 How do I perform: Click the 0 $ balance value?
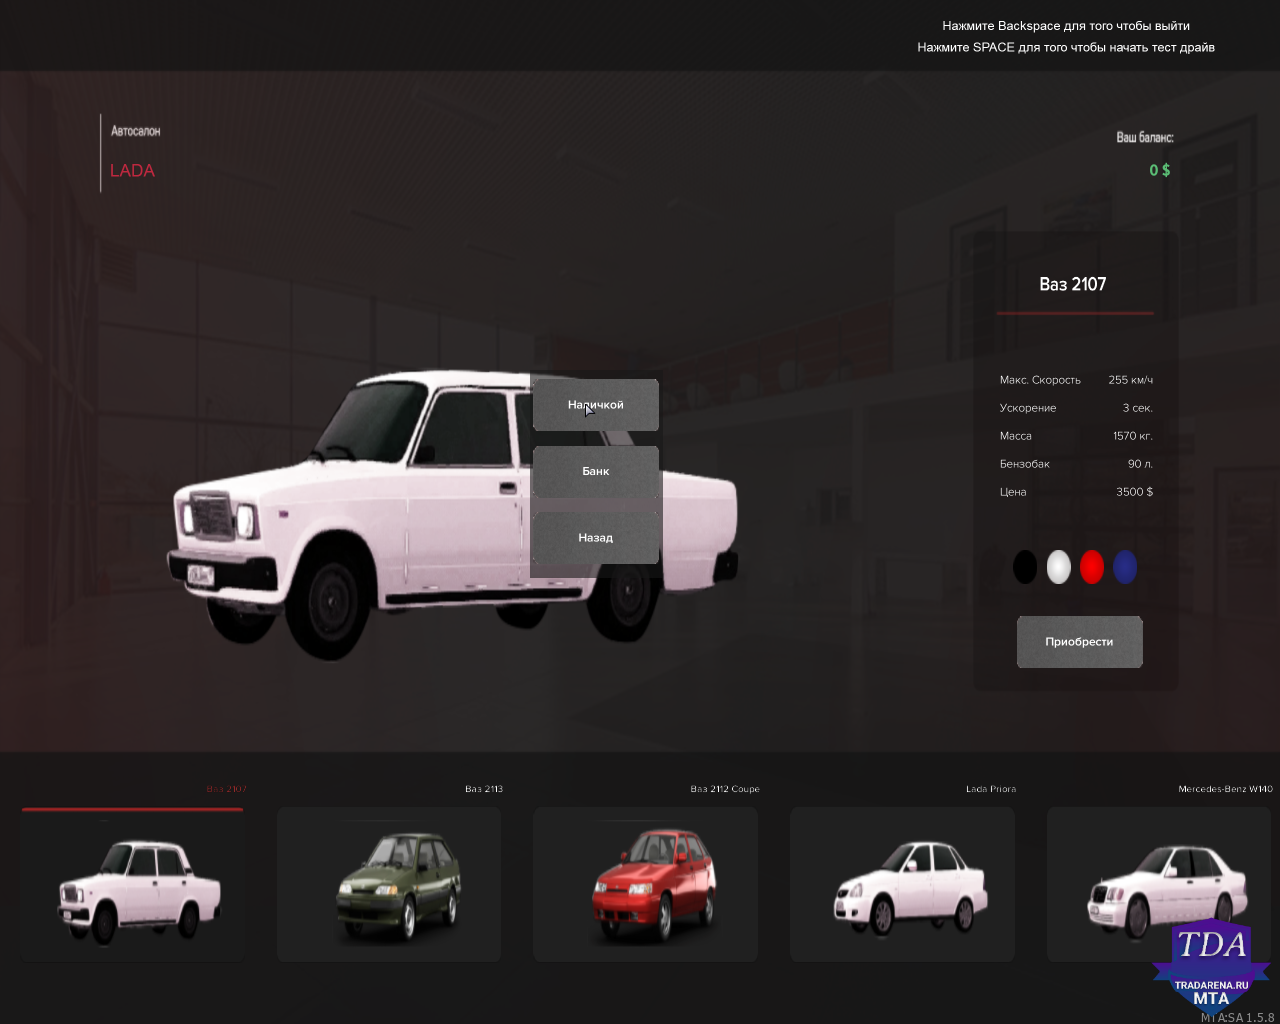coord(1160,170)
